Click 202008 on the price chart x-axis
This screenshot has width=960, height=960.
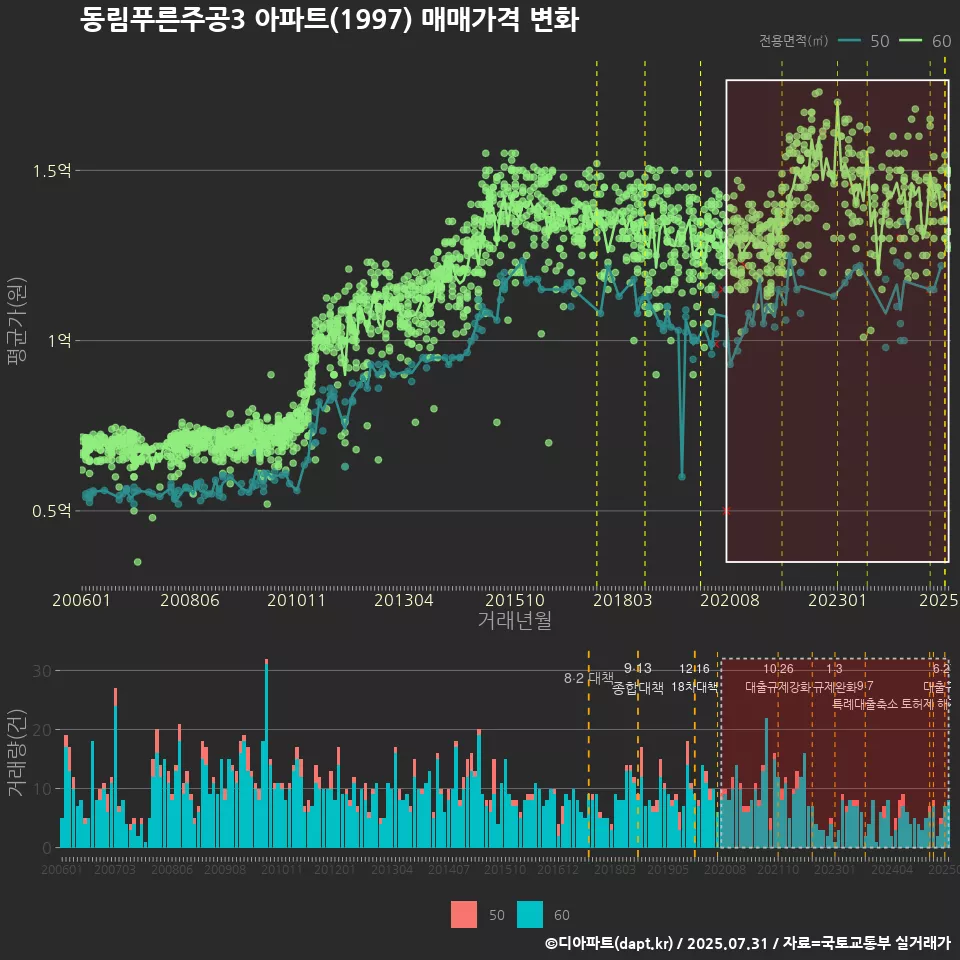[x=730, y=600]
